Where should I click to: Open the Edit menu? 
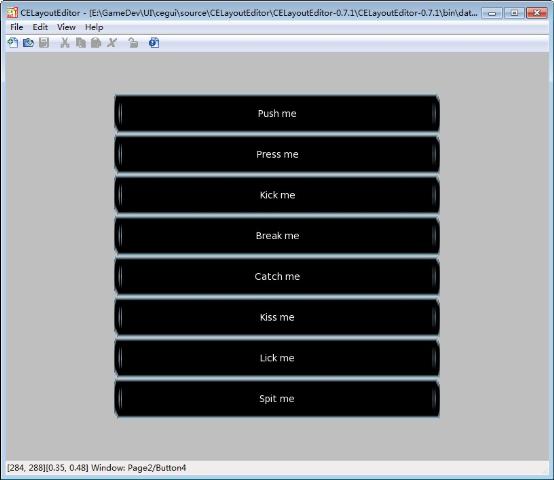click(40, 27)
